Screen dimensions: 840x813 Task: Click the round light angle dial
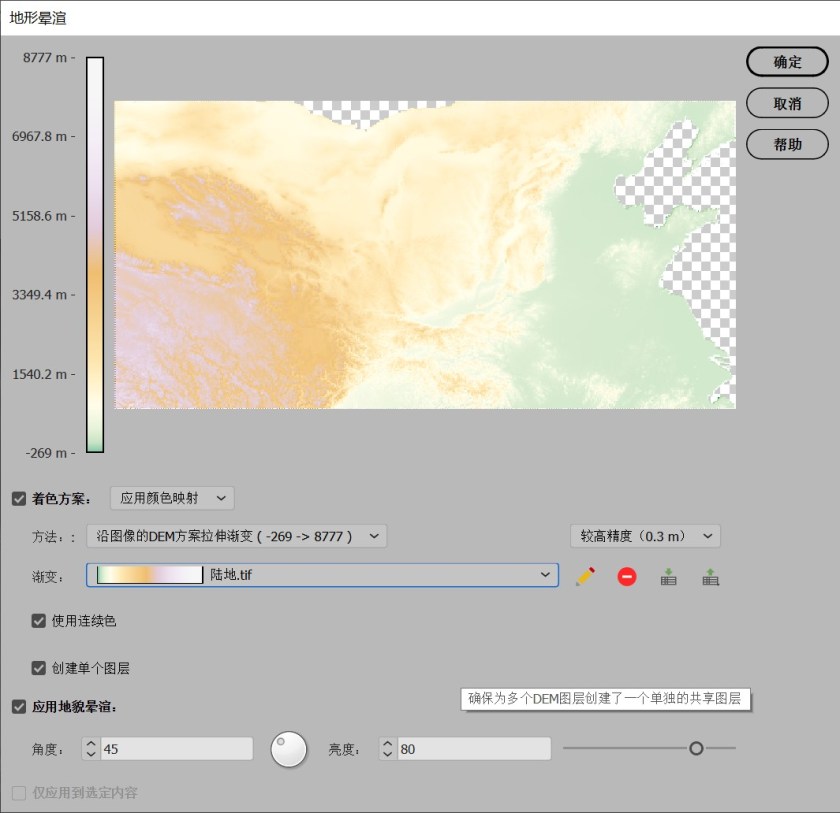point(289,749)
